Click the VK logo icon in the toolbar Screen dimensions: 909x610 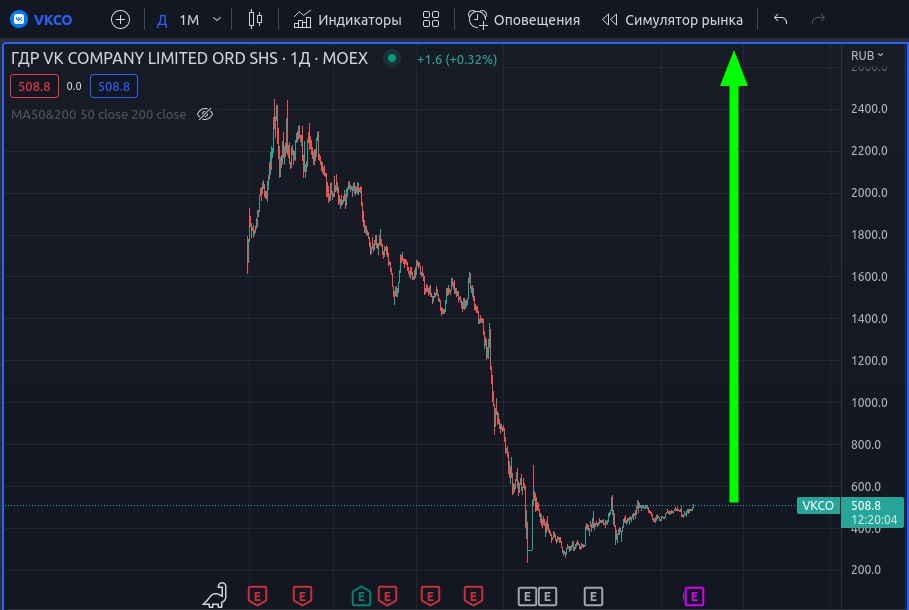19,19
